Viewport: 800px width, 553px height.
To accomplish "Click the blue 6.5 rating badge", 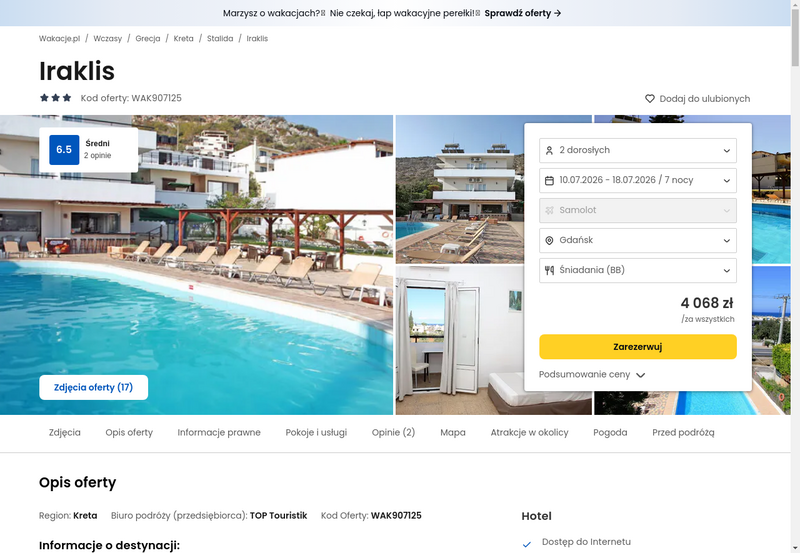I will pos(64,149).
